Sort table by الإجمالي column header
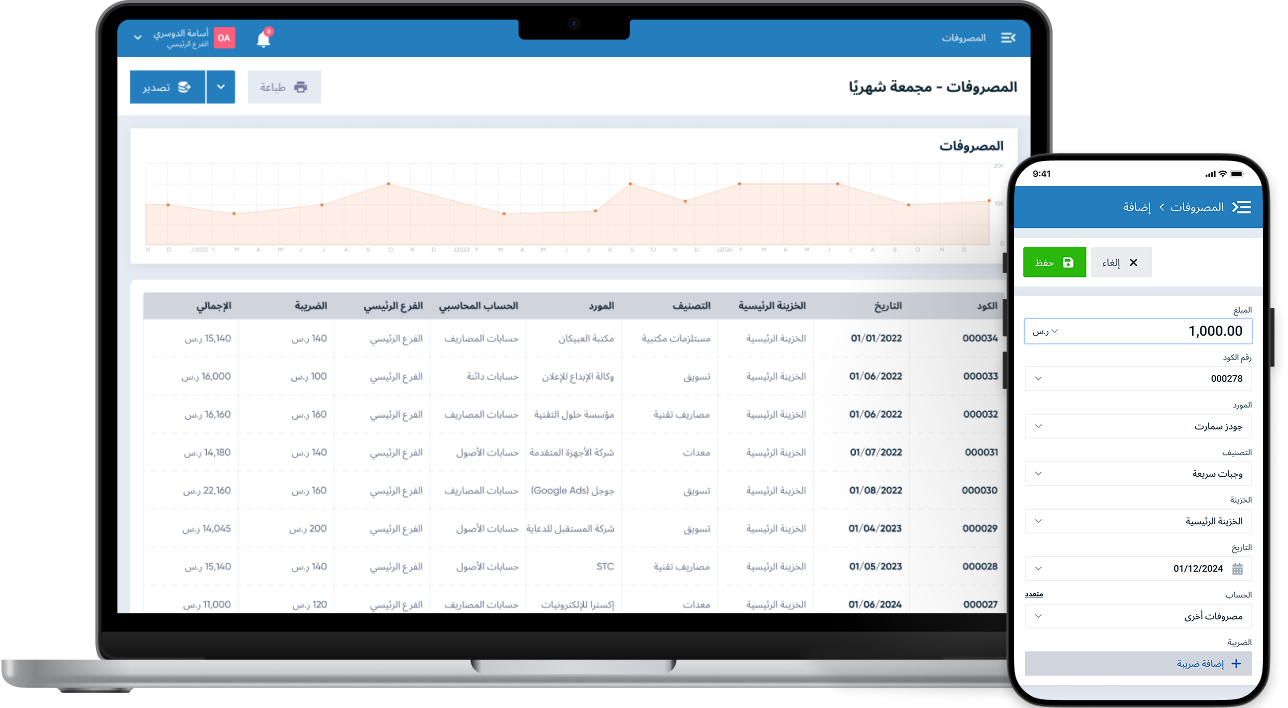Image resolution: width=1288 pixels, height=708 pixels. pyautogui.click(x=216, y=306)
